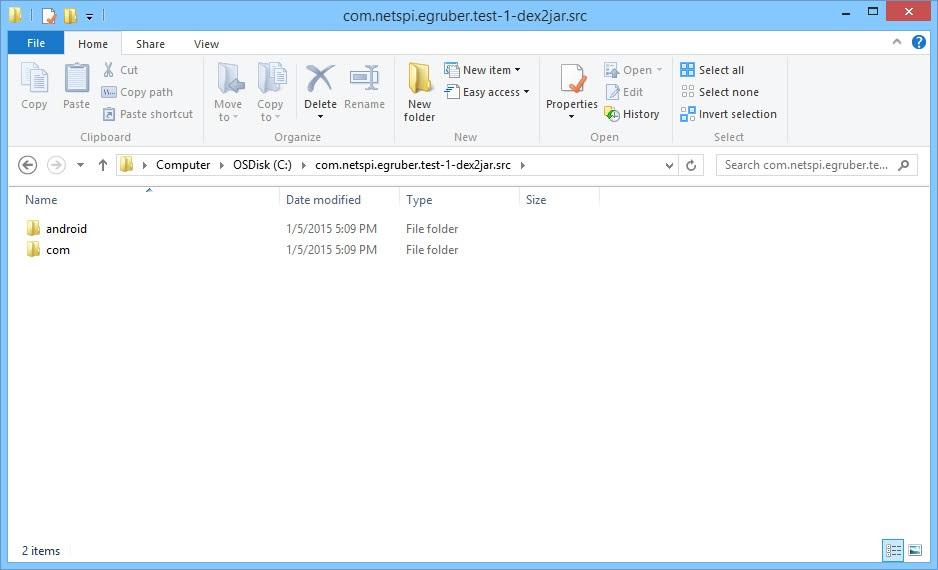This screenshot has height=570, width=938.
Task: Click the Delete icon in Organize group
Action: [320, 80]
